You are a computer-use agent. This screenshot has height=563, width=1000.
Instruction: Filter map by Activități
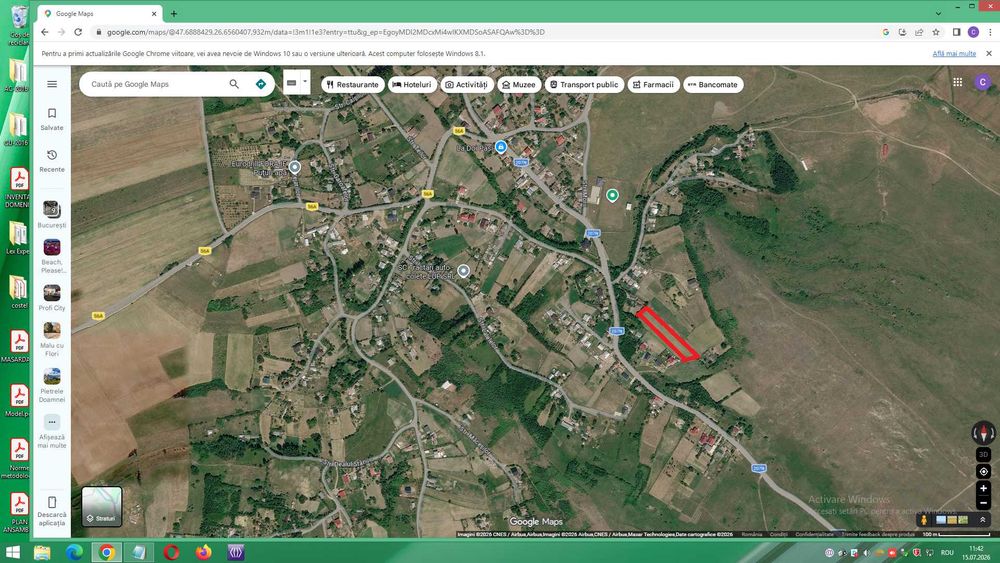tap(467, 84)
